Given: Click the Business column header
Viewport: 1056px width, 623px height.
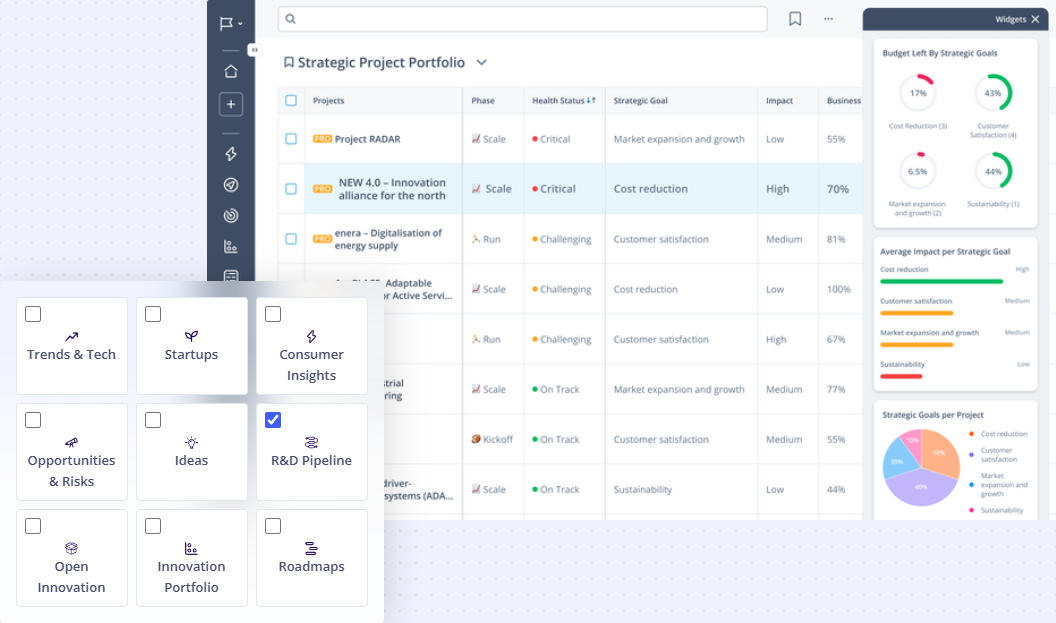Looking at the screenshot, I should coord(844,100).
